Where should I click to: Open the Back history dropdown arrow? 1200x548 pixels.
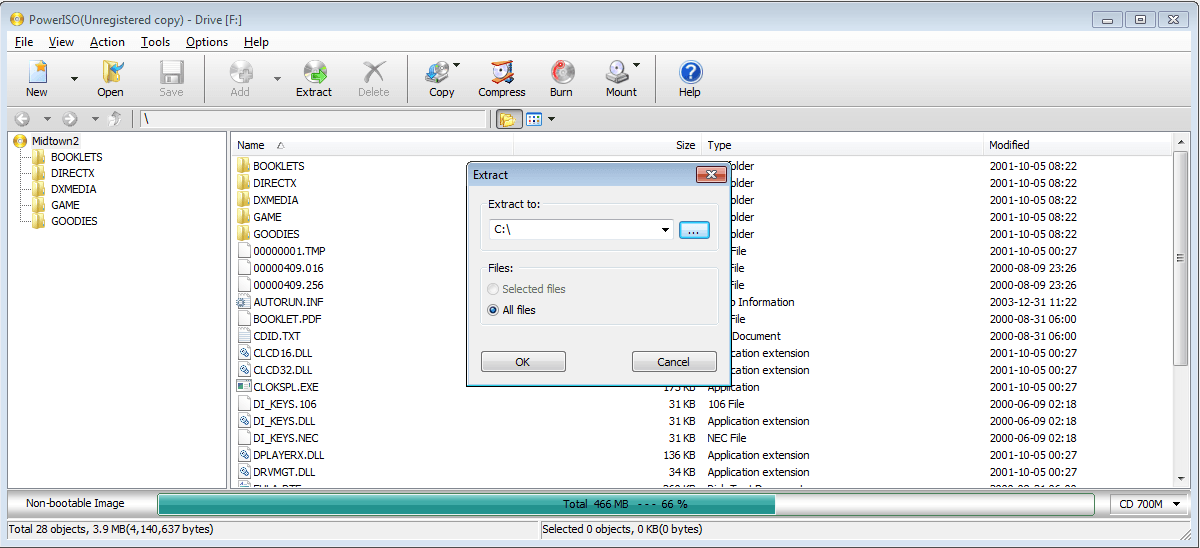(x=46, y=119)
